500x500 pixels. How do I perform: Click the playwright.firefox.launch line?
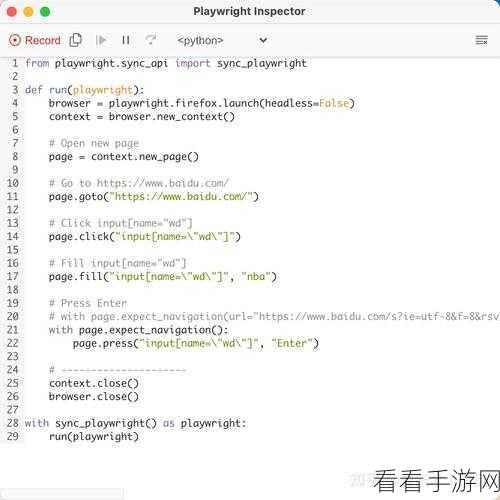202,103
